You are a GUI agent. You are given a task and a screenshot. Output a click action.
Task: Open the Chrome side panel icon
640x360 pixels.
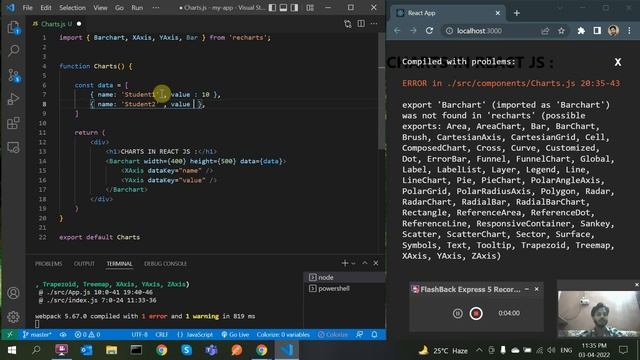[597, 31]
